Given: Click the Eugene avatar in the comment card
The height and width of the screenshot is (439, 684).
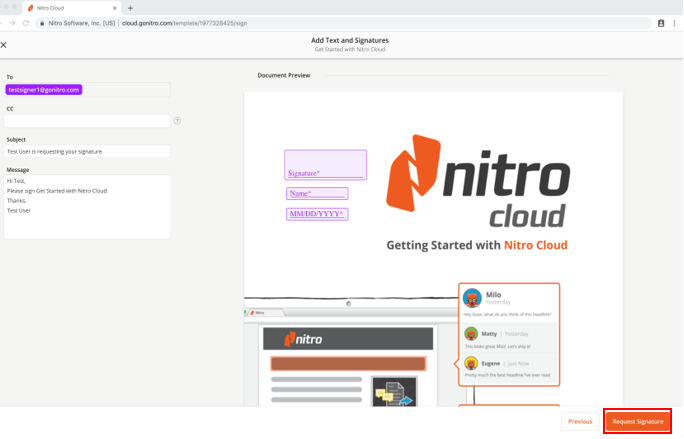Looking at the screenshot, I should [471, 363].
